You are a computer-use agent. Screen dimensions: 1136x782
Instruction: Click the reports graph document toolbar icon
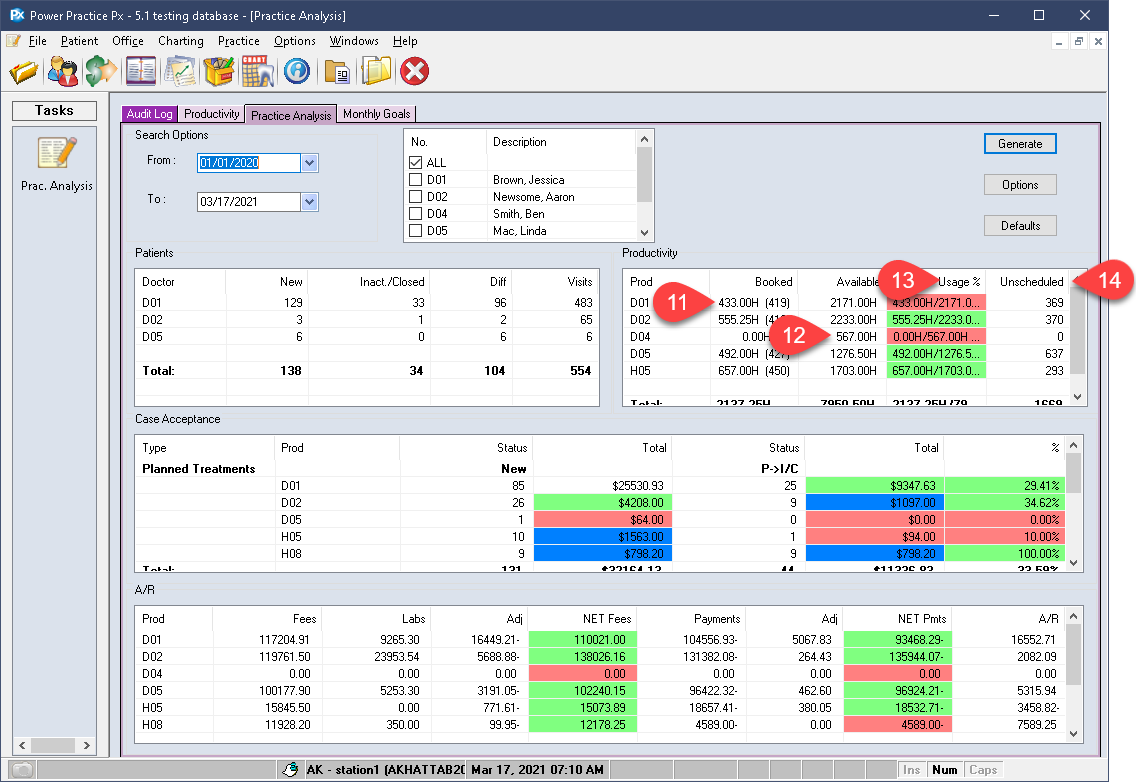pos(180,72)
